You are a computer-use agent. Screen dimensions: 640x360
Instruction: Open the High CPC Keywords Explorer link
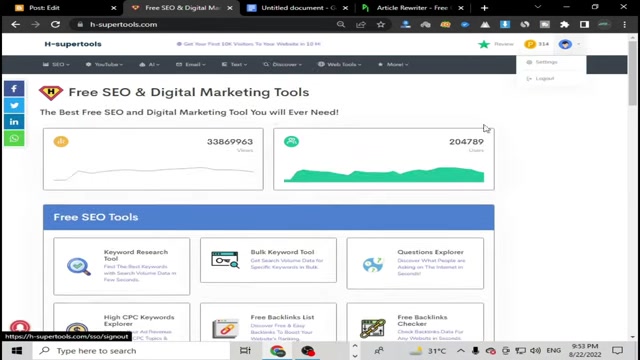(139, 320)
